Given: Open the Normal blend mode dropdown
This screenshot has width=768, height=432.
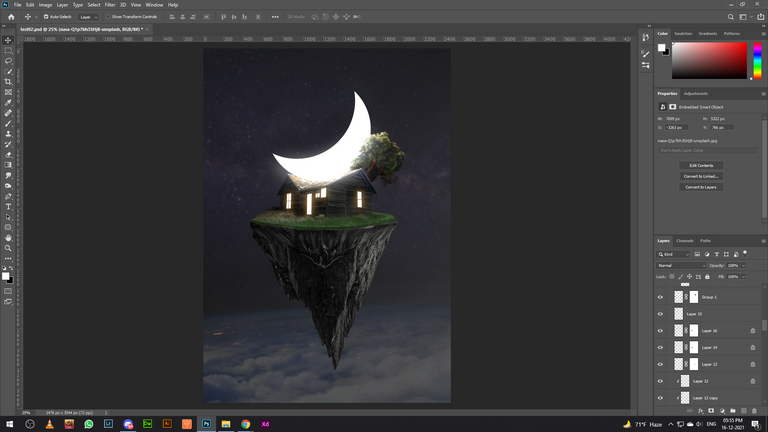Looking at the screenshot, I should (681, 265).
